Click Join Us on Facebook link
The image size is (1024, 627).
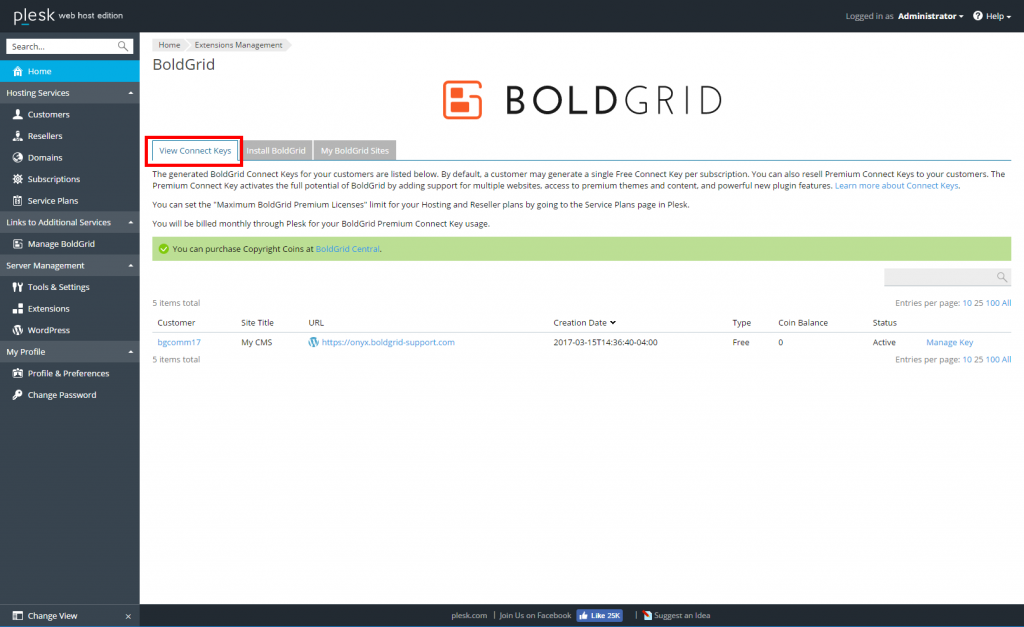pos(535,615)
